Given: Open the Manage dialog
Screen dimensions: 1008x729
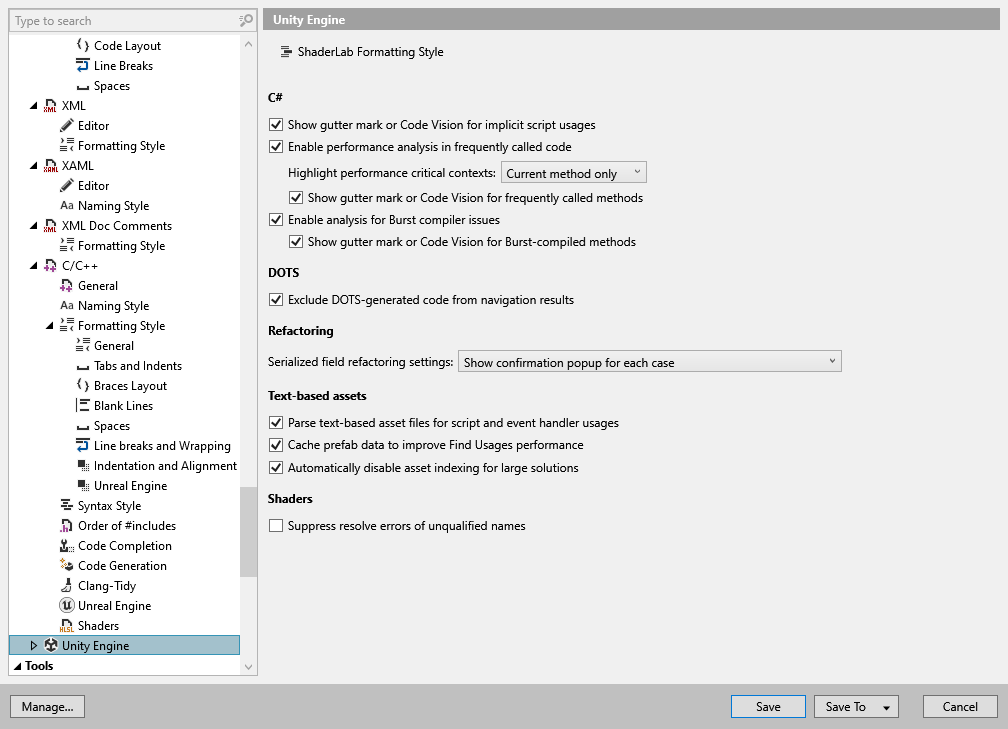Looking at the screenshot, I should click(47, 706).
